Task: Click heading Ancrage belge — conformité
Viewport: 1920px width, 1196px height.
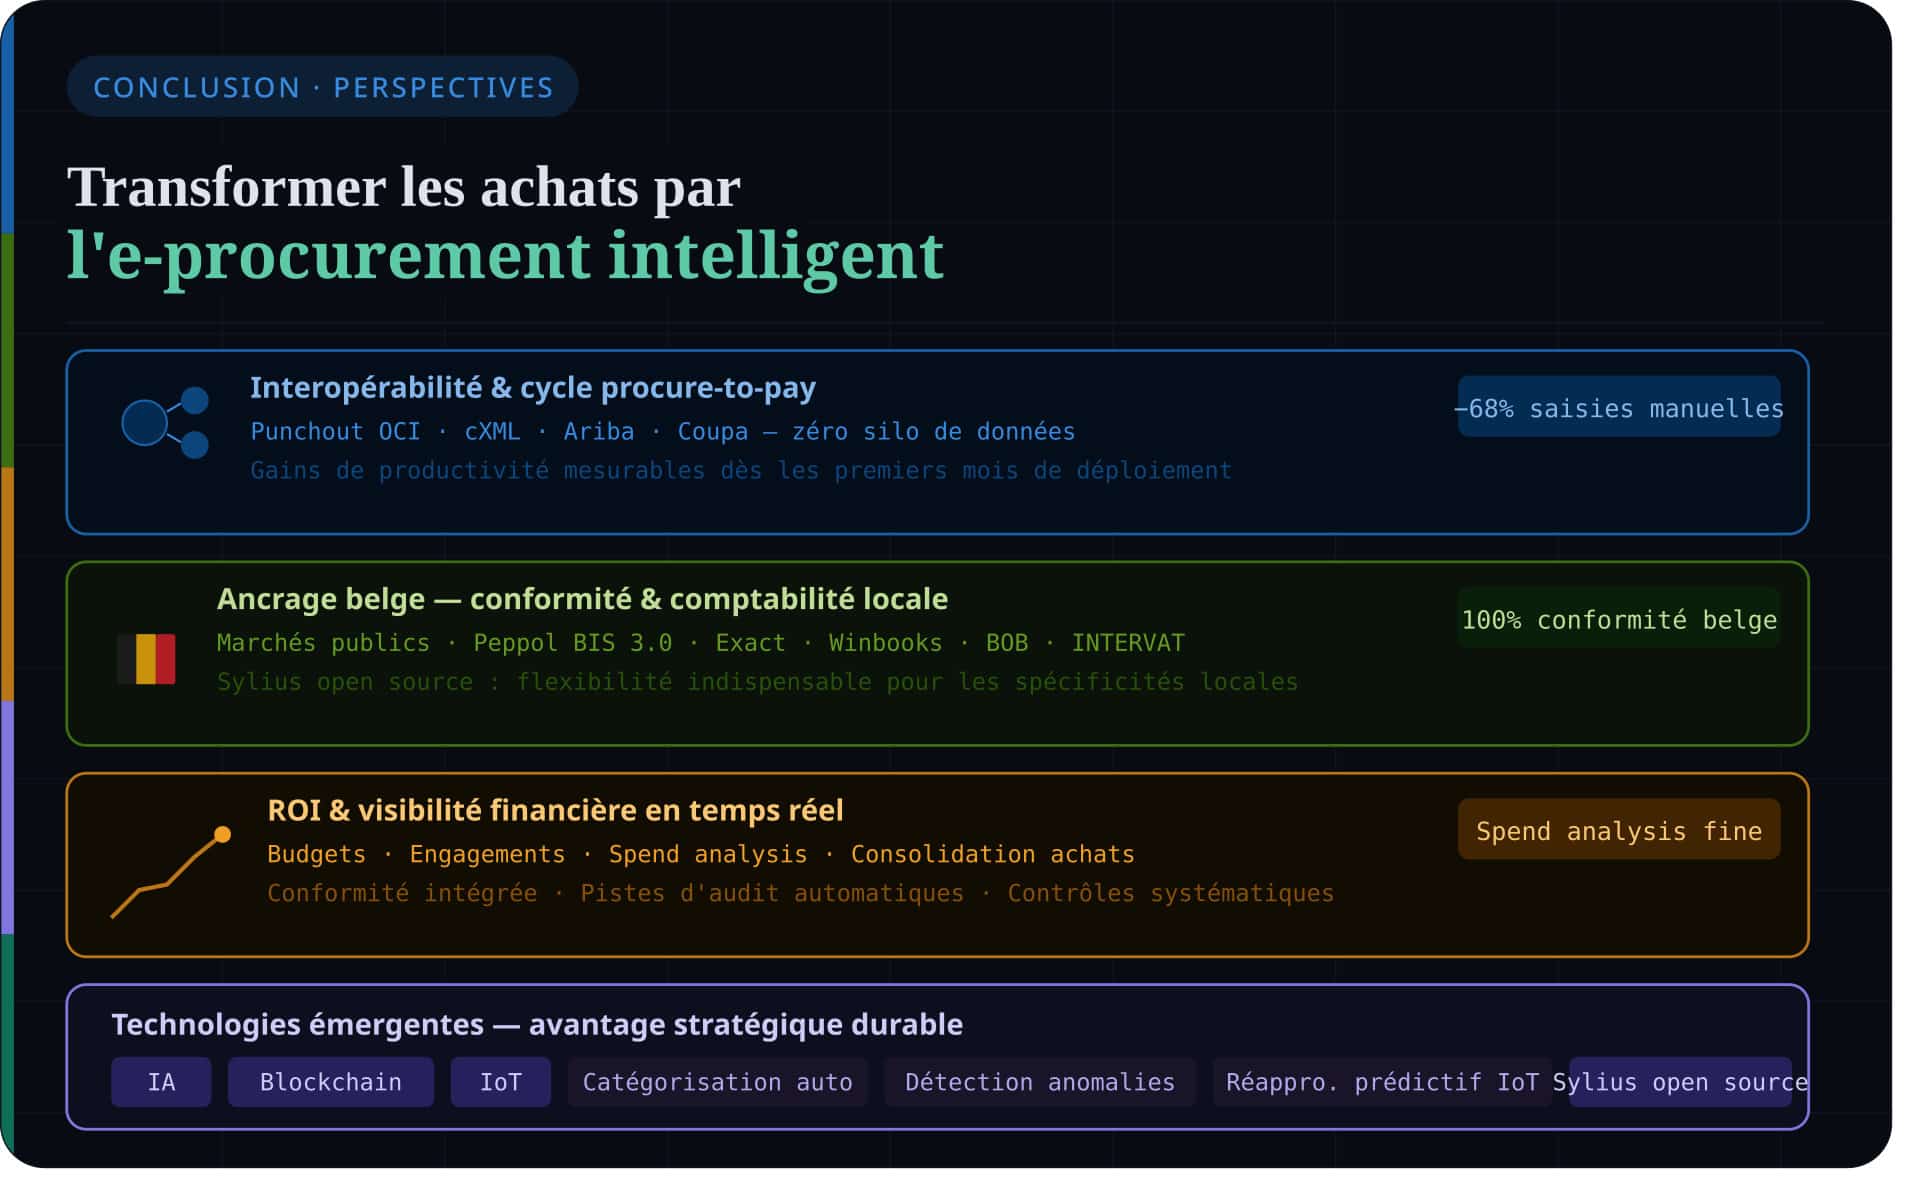Action: (x=582, y=598)
